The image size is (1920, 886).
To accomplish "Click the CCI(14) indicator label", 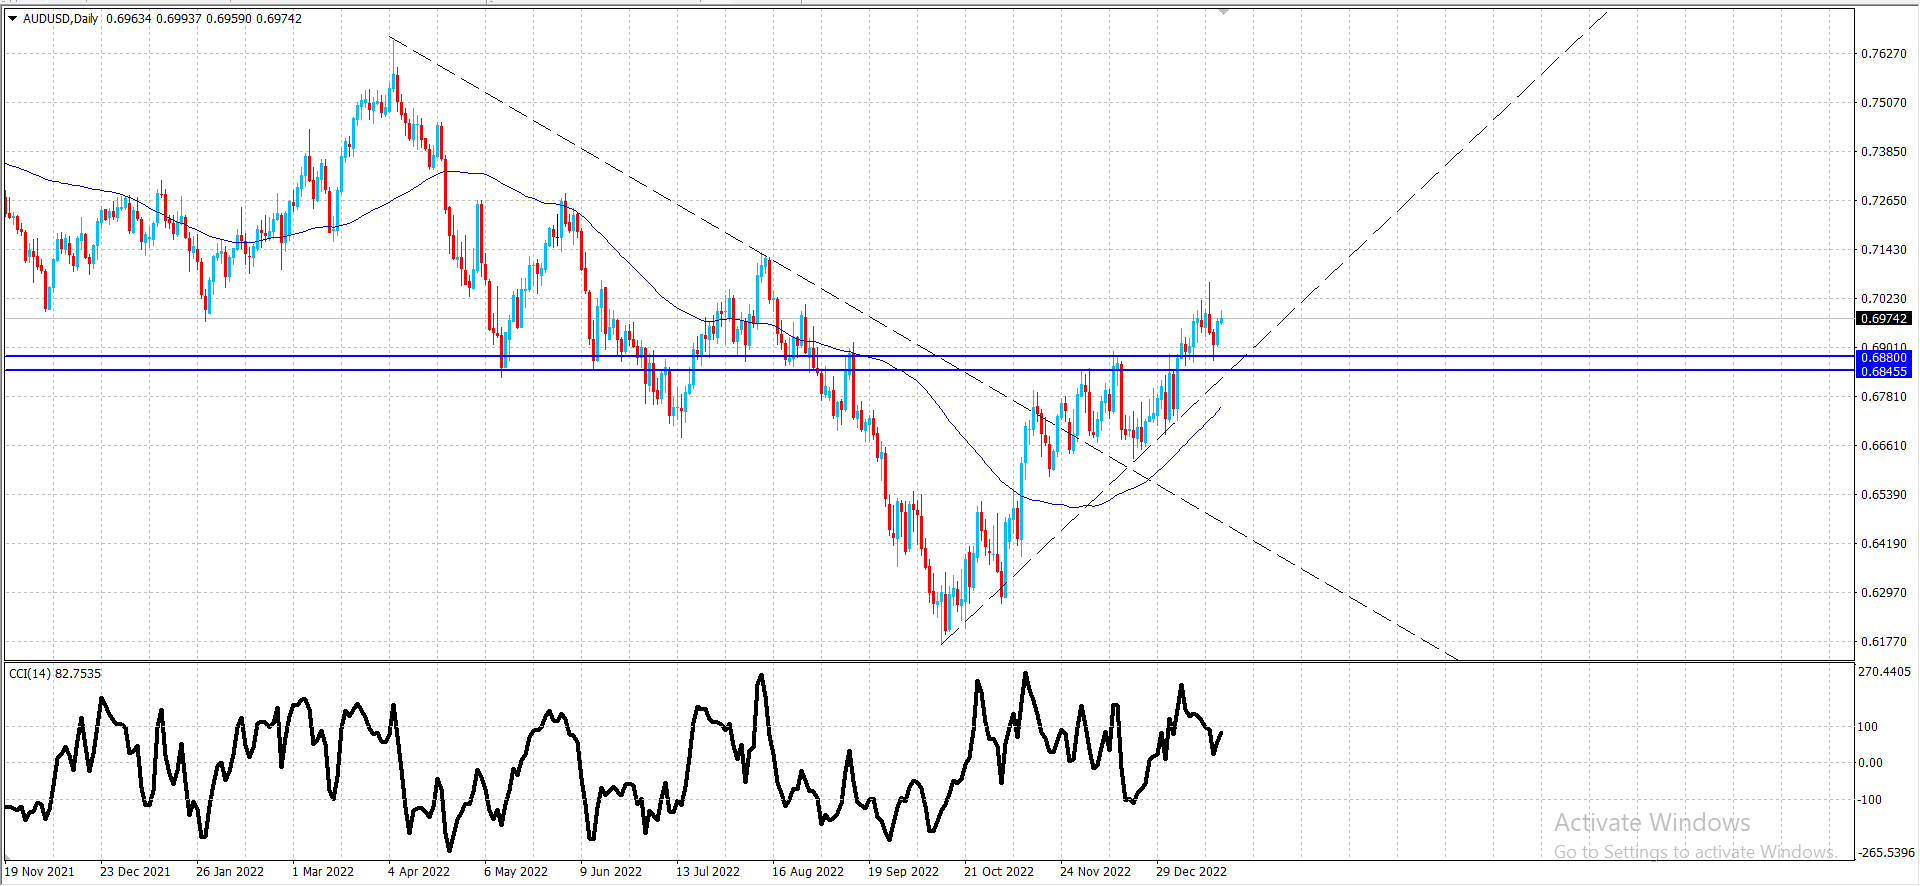I will (x=30, y=674).
